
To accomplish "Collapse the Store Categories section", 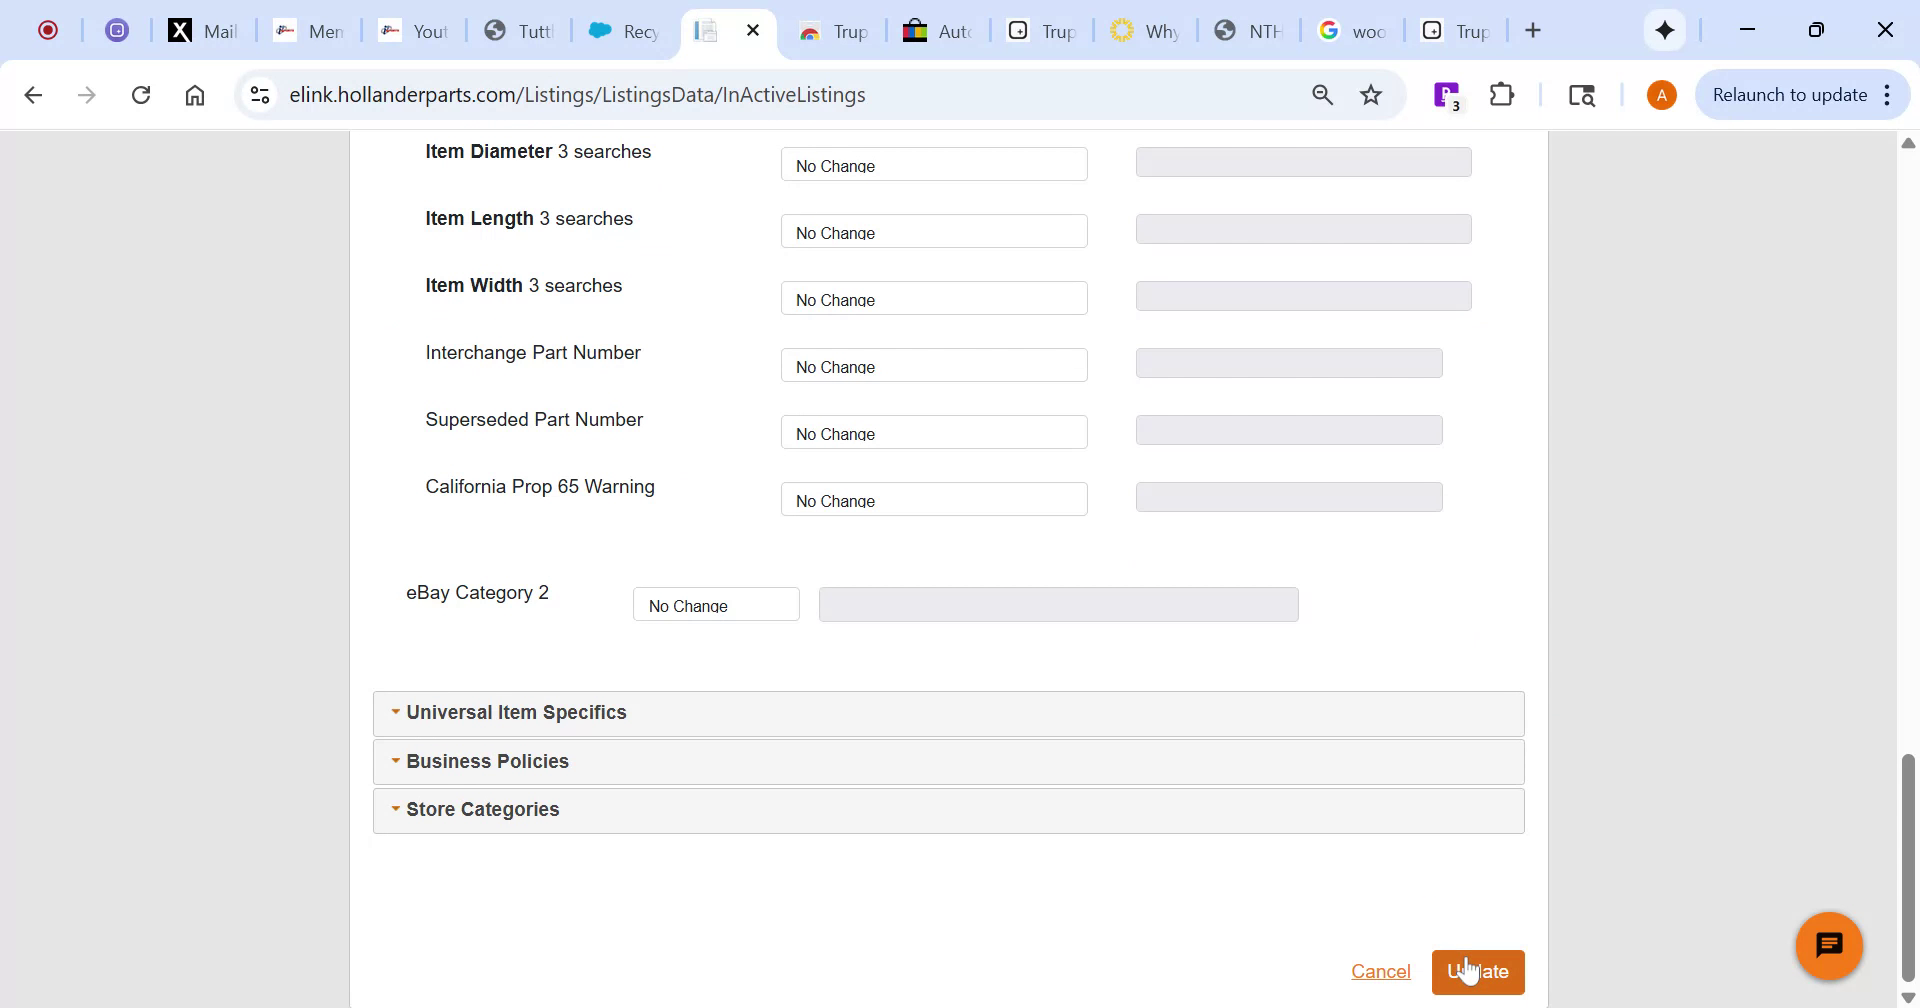I will point(482,809).
